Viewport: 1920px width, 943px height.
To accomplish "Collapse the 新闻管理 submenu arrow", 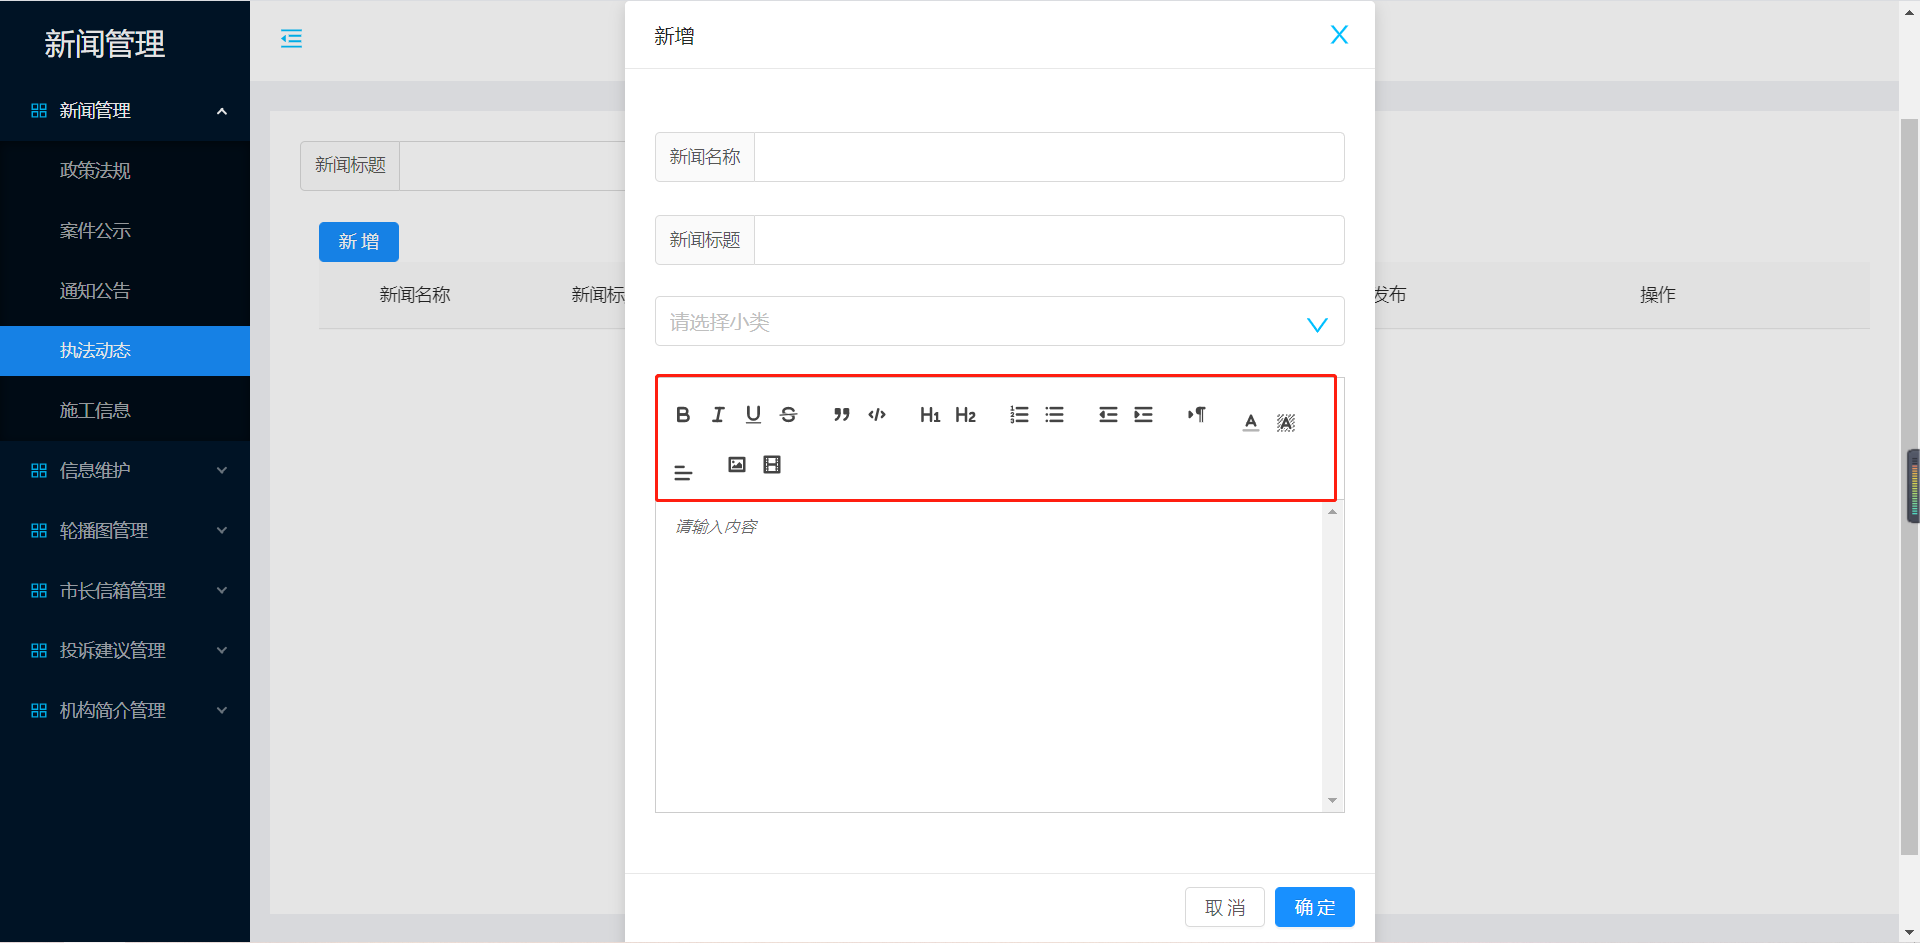I will (x=222, y=111).
